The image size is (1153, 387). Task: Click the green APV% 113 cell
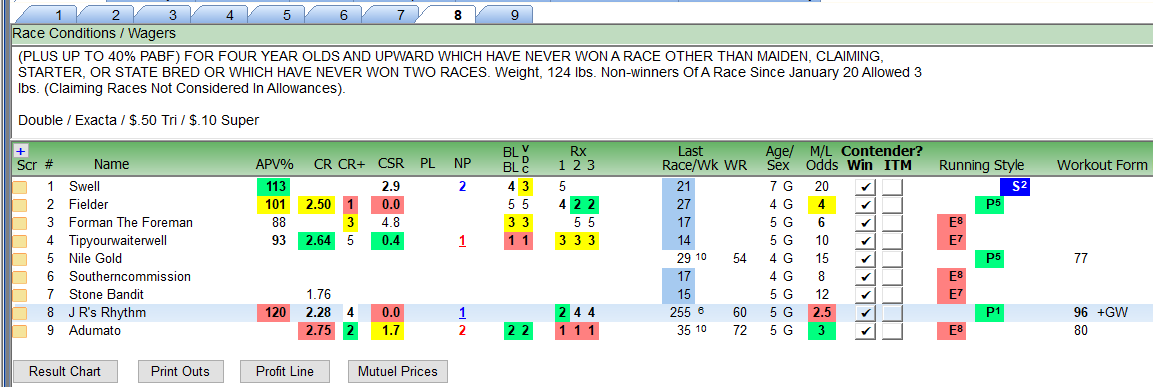pos(273,187)
